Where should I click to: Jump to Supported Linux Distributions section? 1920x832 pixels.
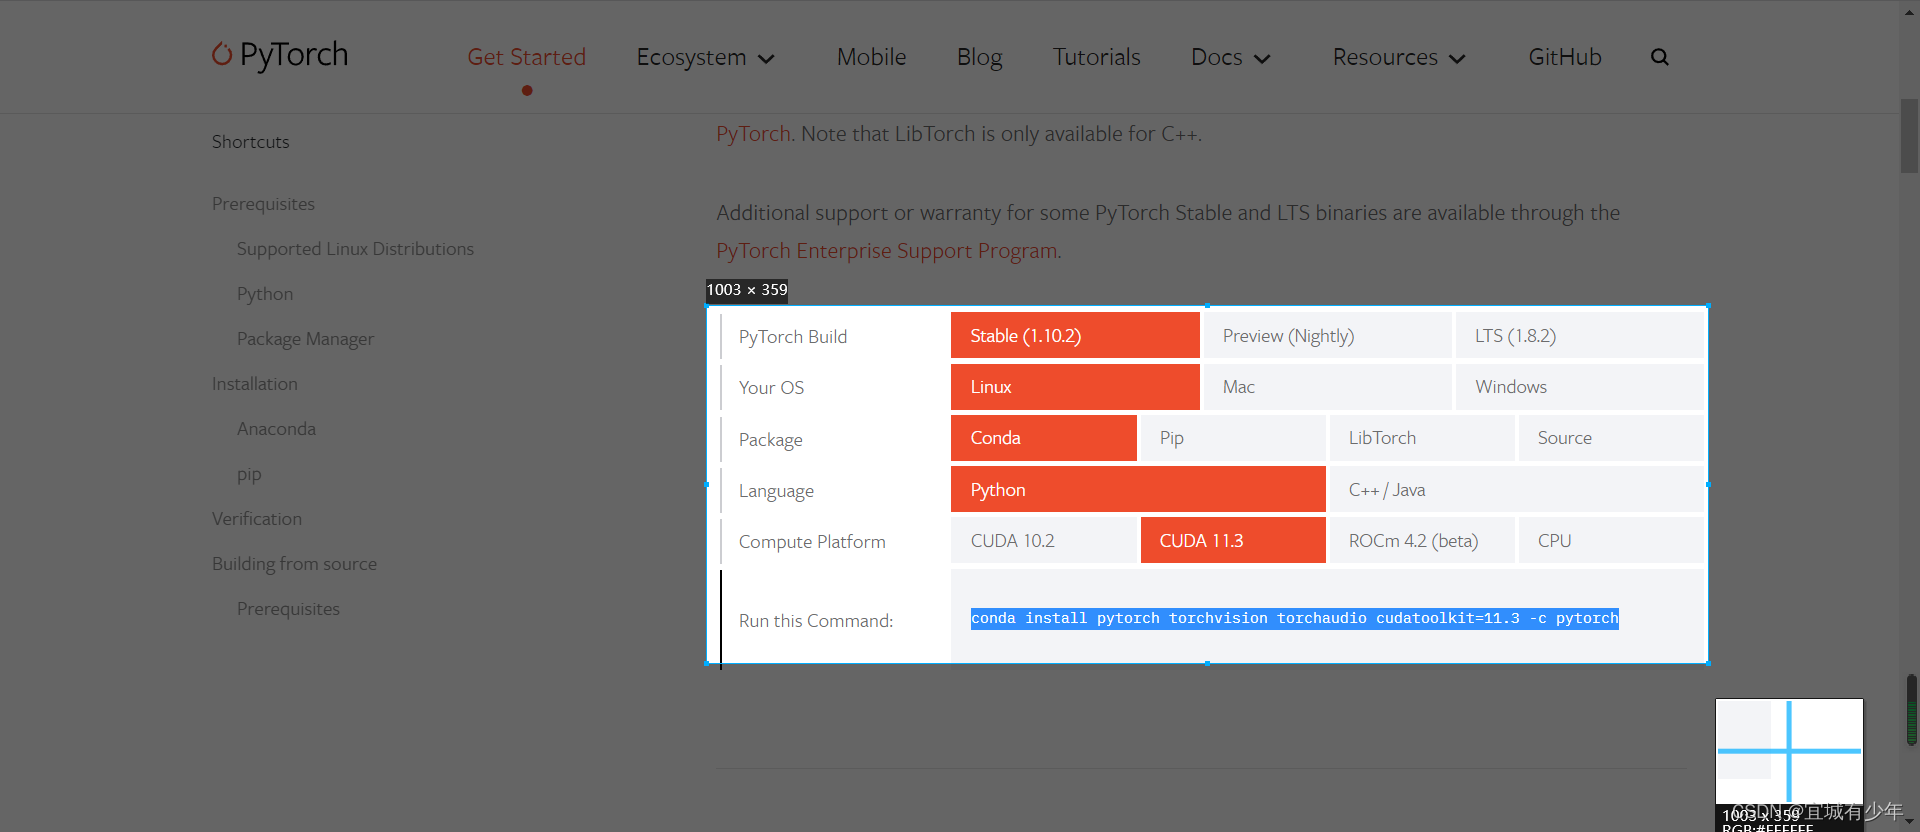coord(355,249)
